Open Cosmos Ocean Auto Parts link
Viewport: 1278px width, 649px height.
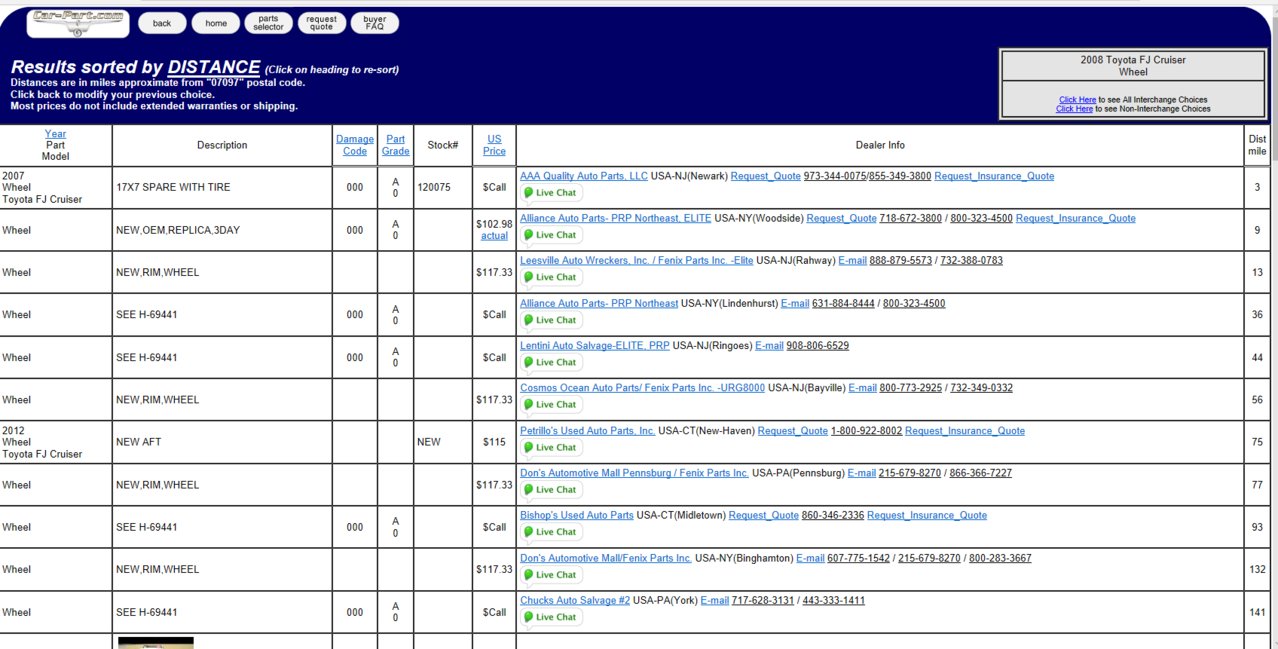click(x=642, y=387)
